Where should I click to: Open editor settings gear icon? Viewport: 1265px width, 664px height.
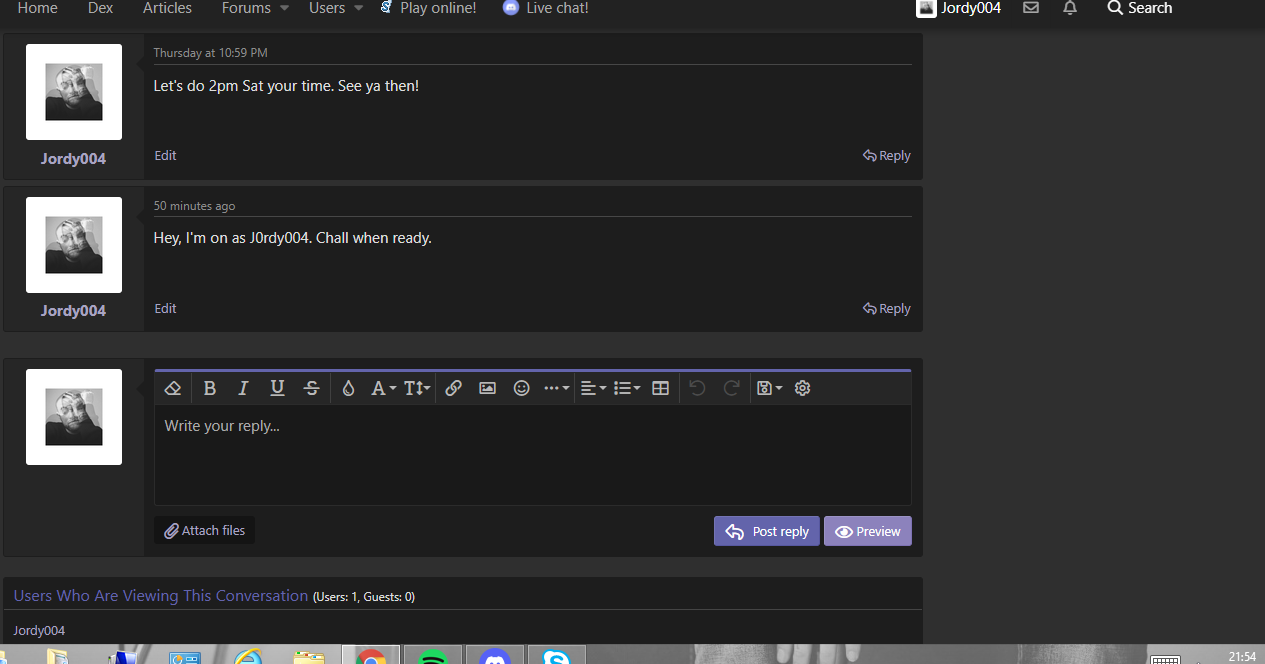(802, 388)
